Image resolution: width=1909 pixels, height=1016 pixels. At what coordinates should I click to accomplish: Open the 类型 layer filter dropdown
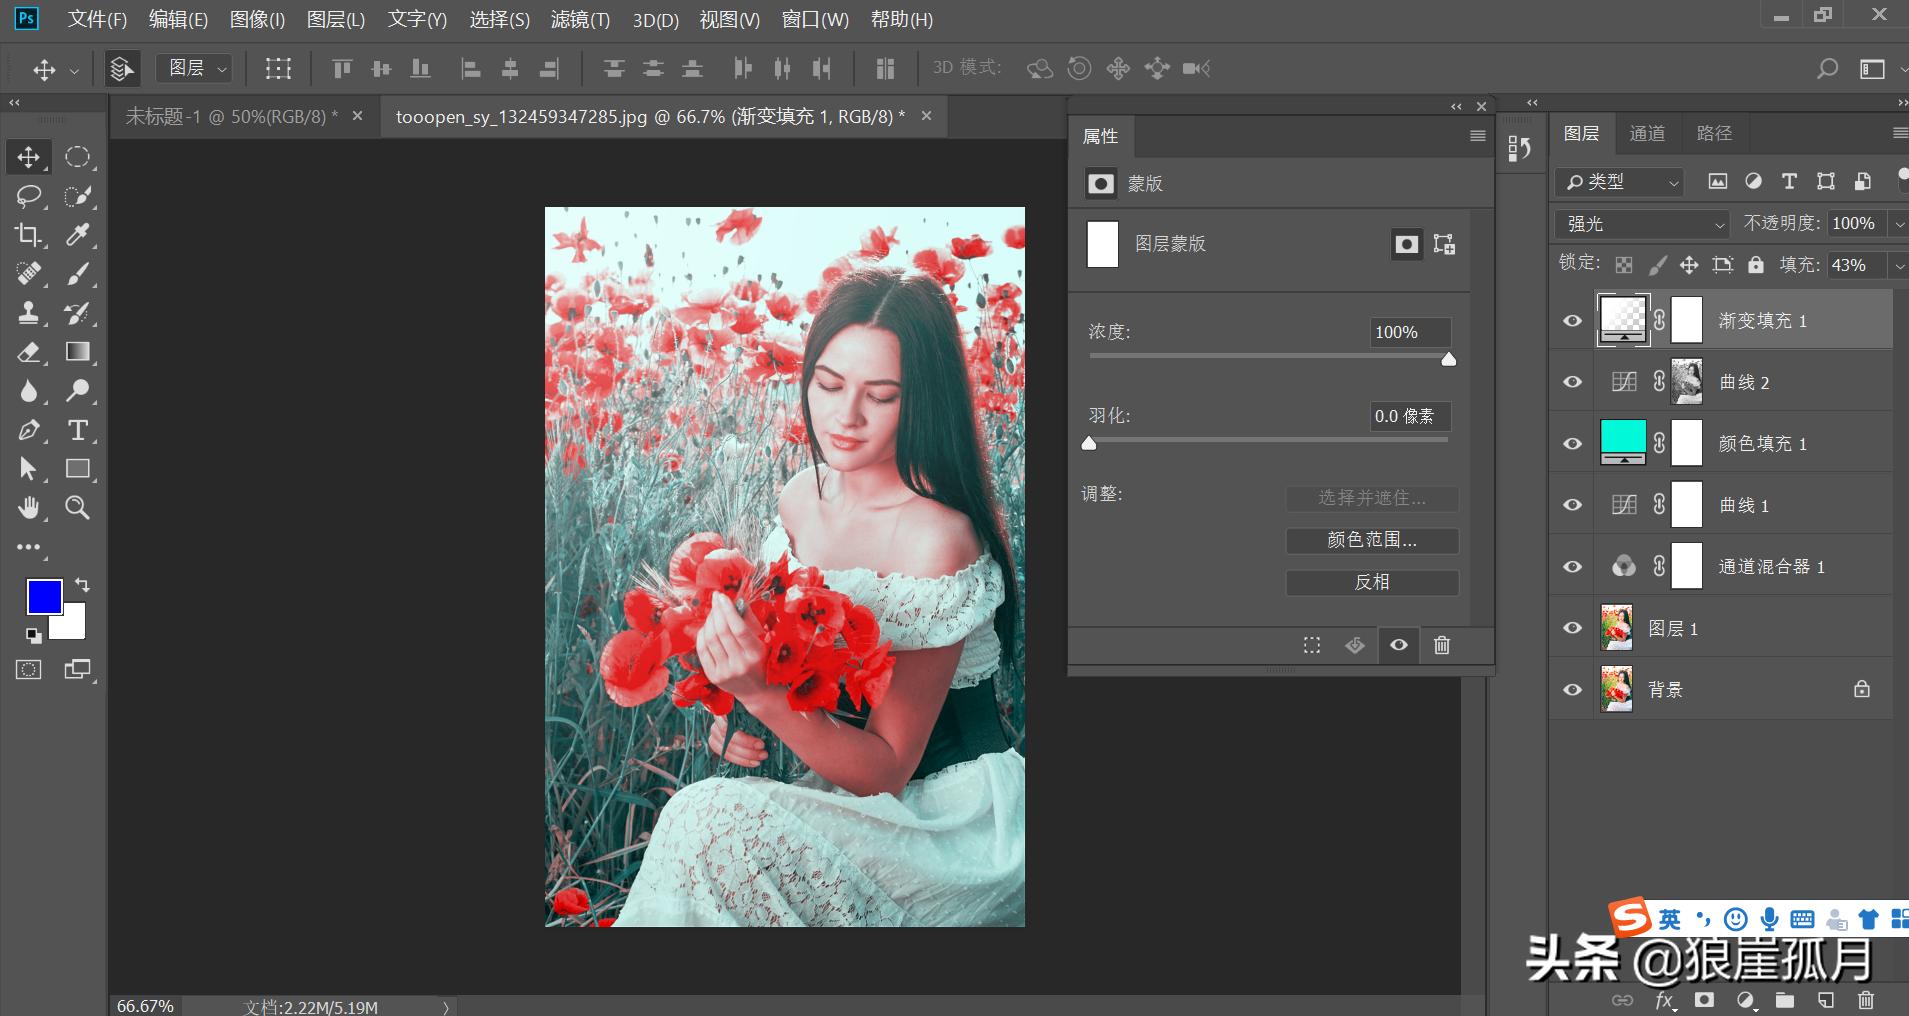click(x=1620, y=182)
